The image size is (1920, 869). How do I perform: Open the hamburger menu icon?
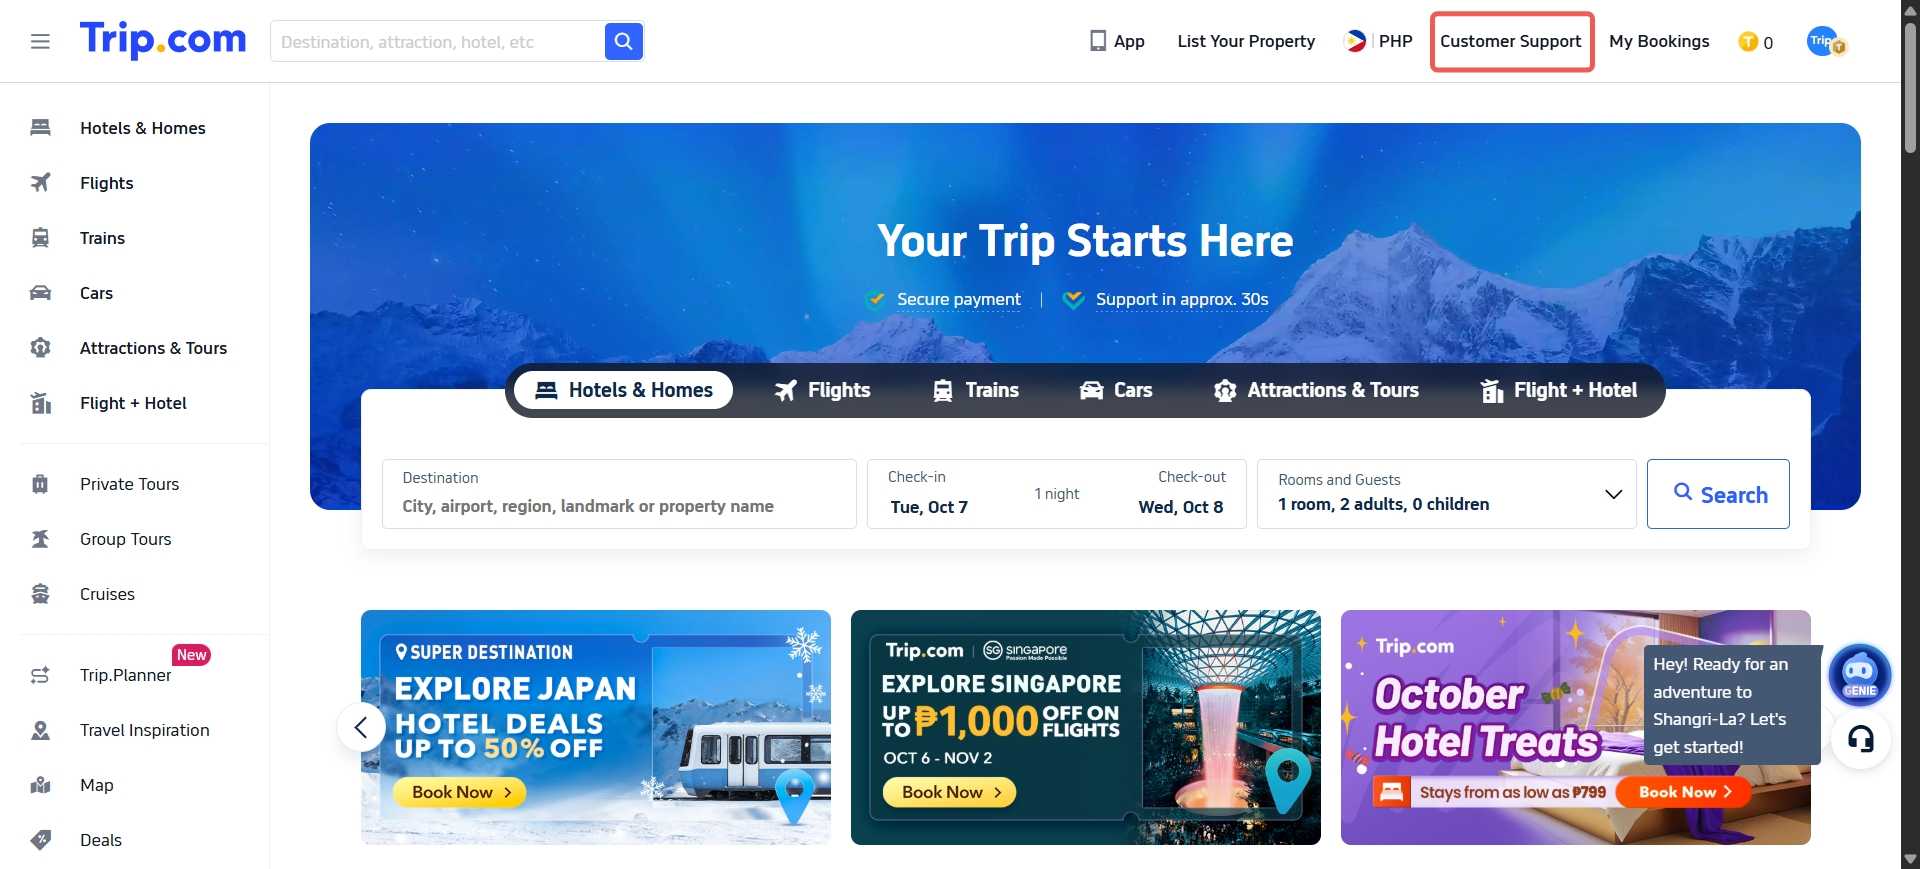click(x=40, y=41)
